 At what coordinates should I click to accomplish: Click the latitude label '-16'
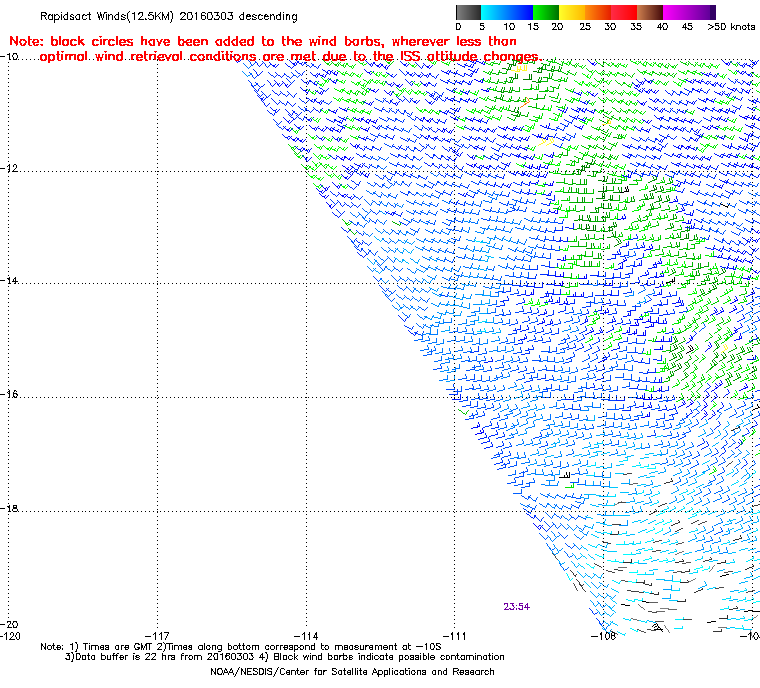[9, 394]
